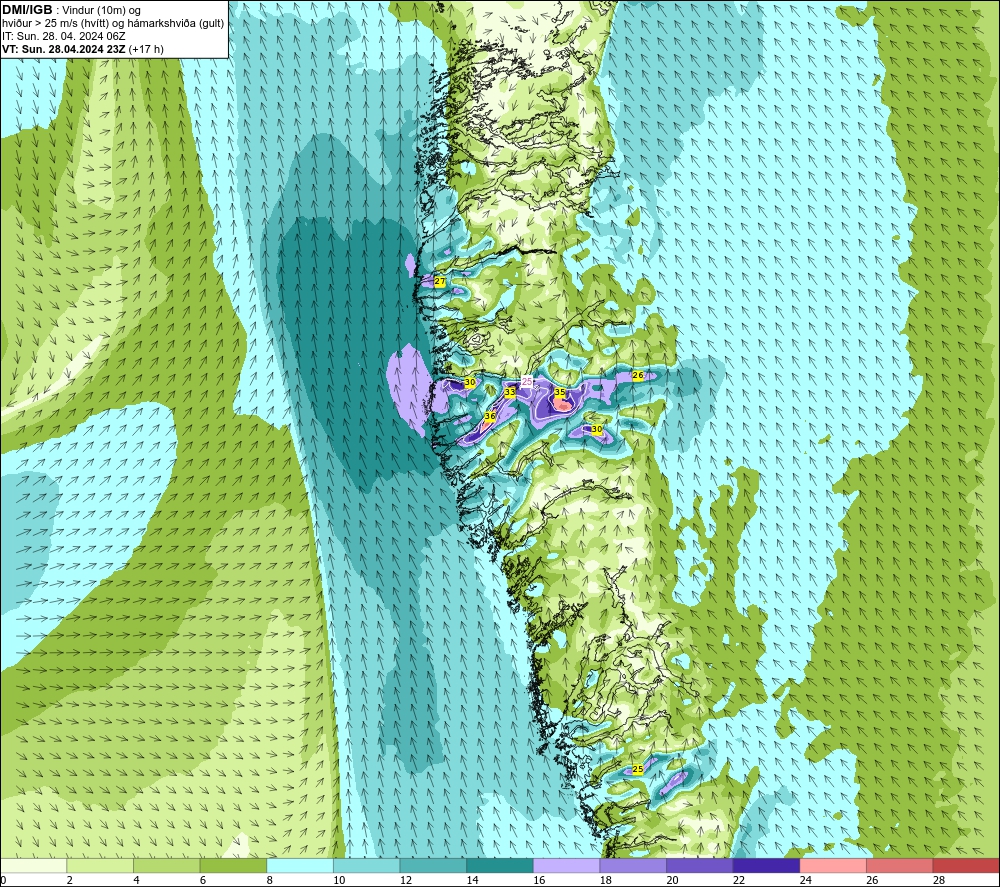The width and height of the screenshot is (1000, 887).
Task: Click legend scale number 12
Action: [406, 880]
